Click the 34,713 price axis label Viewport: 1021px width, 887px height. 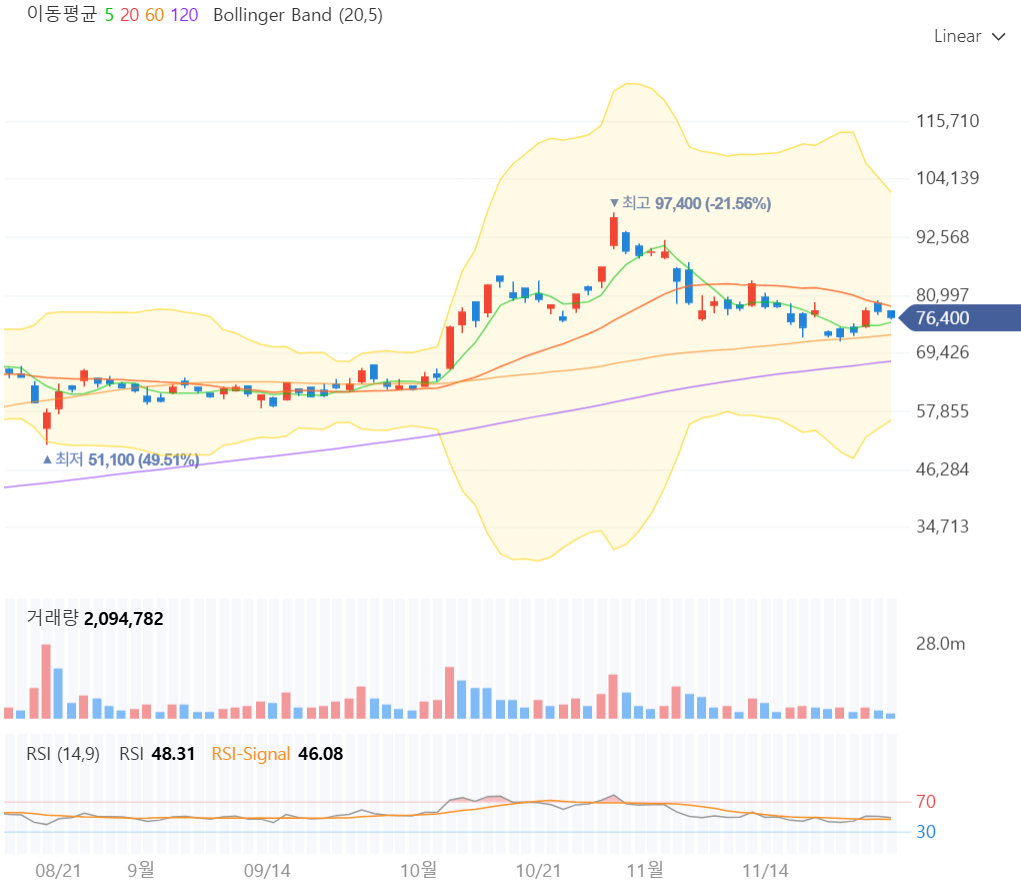(943, 527)
